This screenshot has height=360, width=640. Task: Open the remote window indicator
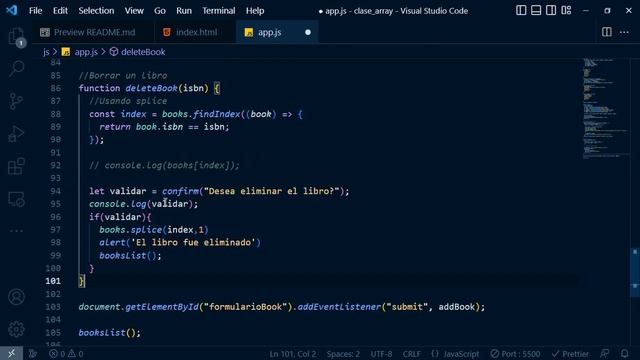[11, 353]
